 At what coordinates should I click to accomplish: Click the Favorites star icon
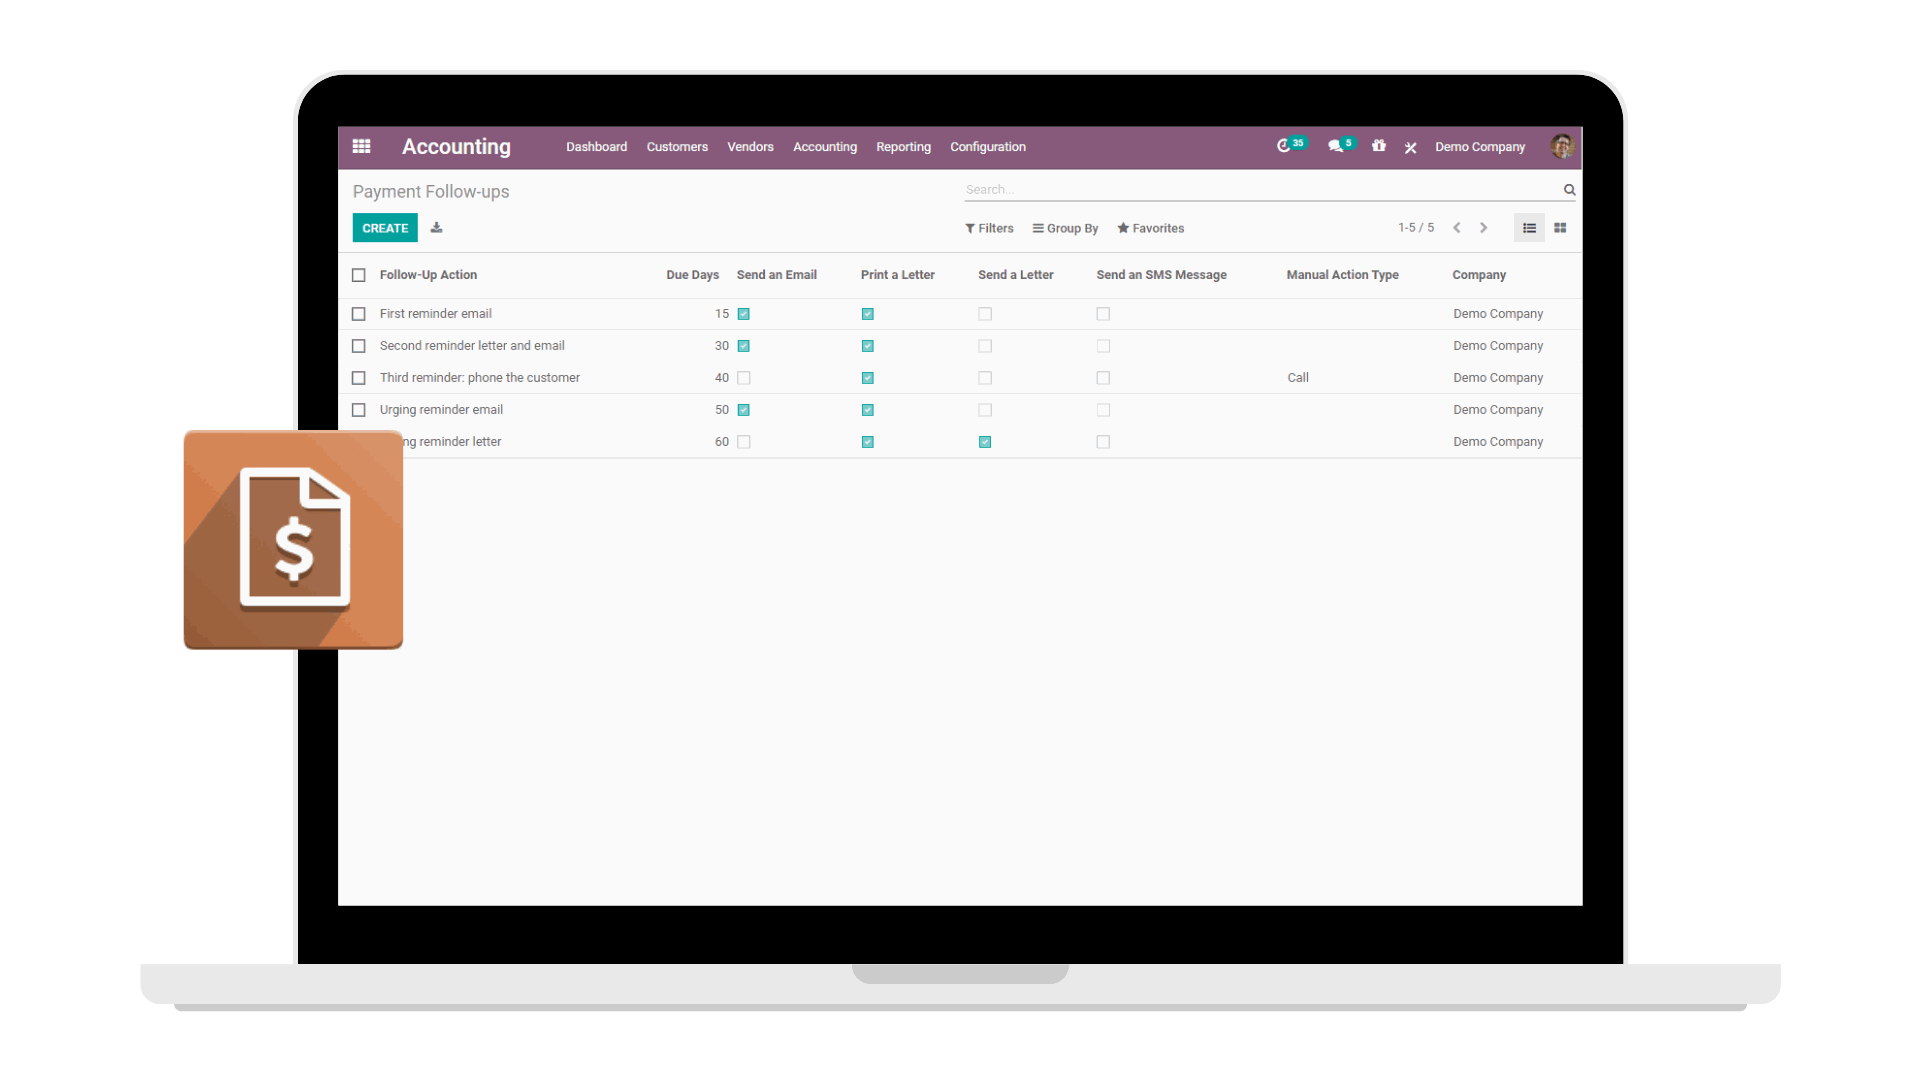tap(1120, 227)
